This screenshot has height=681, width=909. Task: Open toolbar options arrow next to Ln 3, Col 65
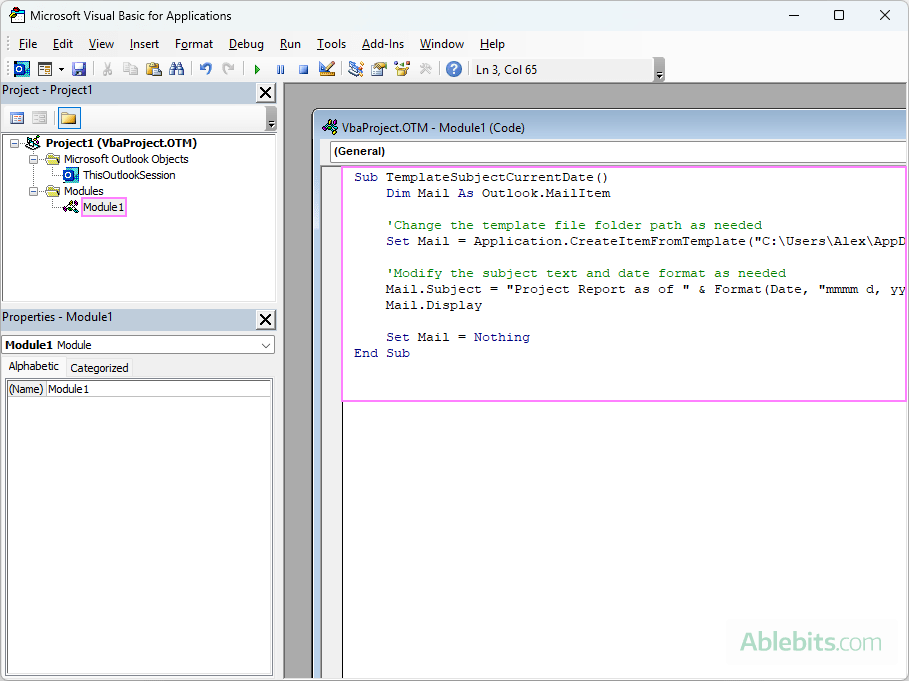659,70
